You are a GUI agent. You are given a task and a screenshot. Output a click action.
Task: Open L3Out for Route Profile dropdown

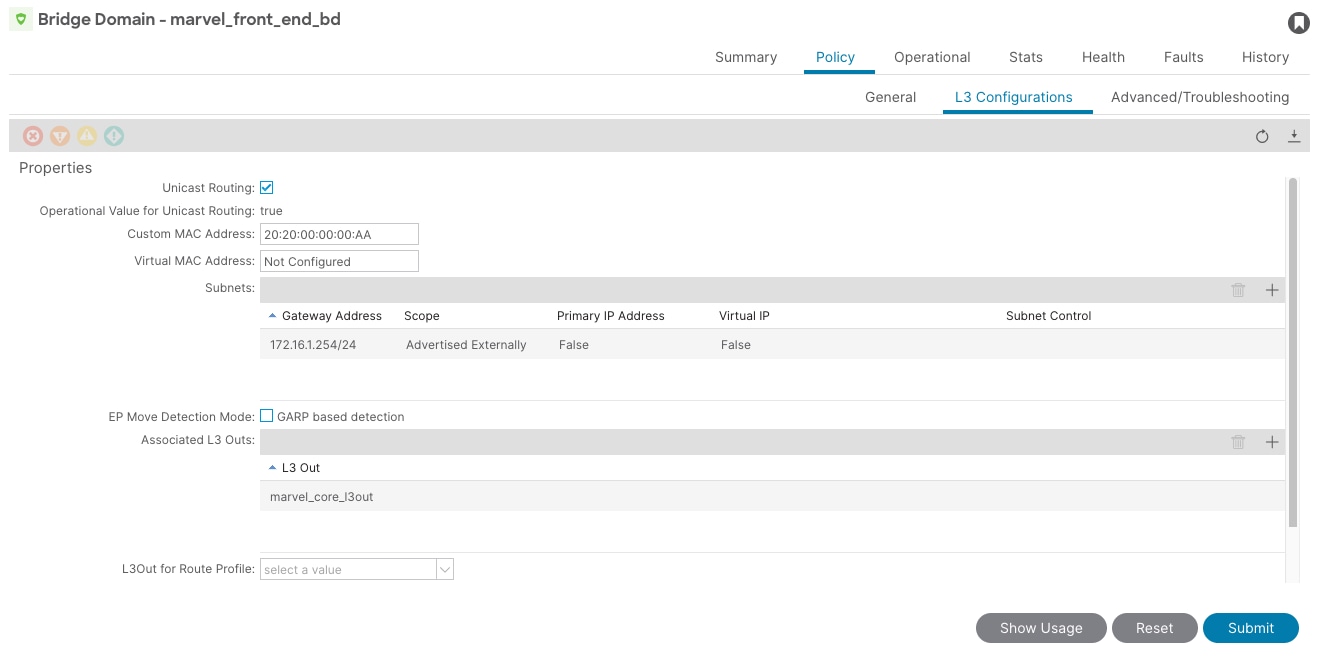click(x=357, y=569)
